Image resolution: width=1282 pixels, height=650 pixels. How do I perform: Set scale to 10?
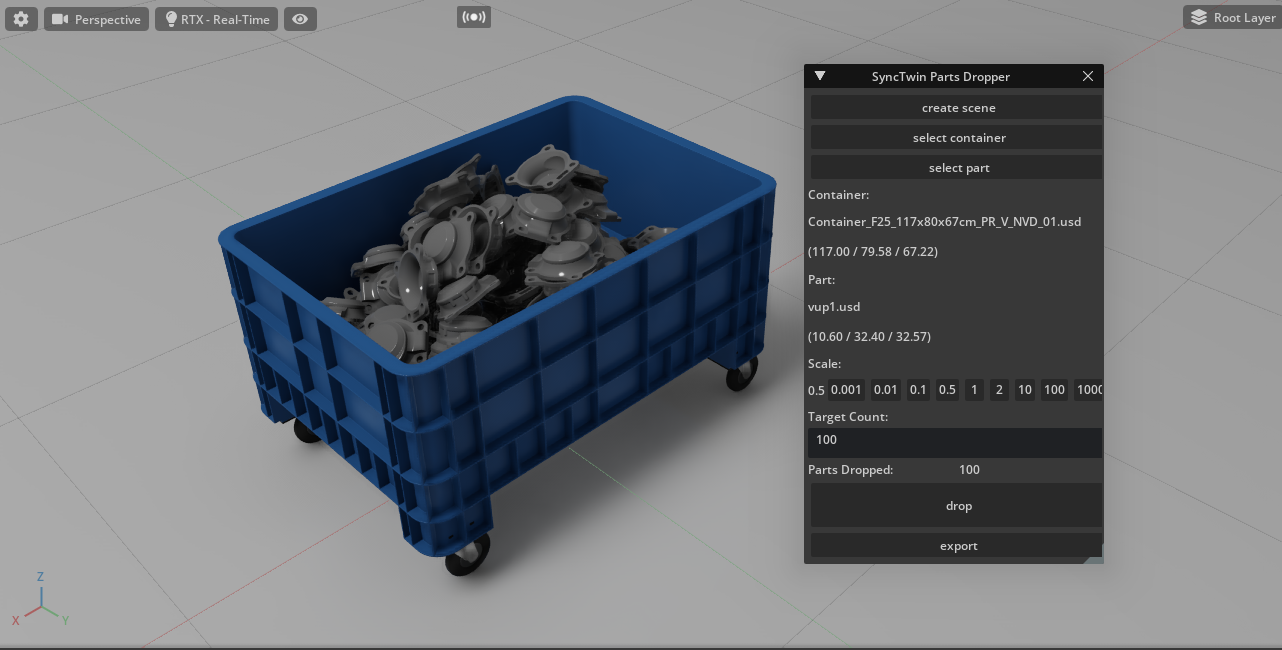(x=1024, y=390)
